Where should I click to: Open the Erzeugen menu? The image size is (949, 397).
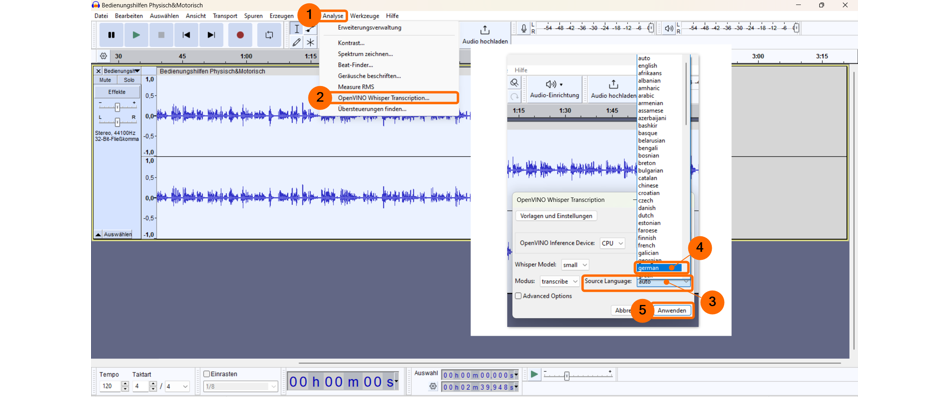pos(281,16)
